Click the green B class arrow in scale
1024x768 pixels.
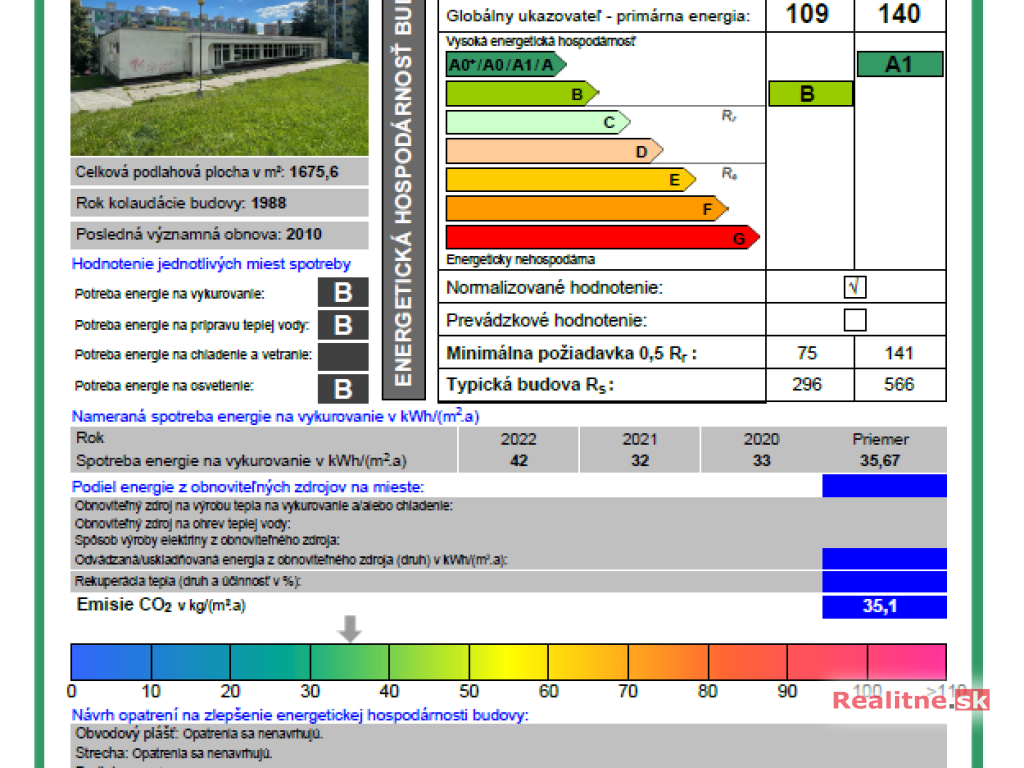coord(522,94)
